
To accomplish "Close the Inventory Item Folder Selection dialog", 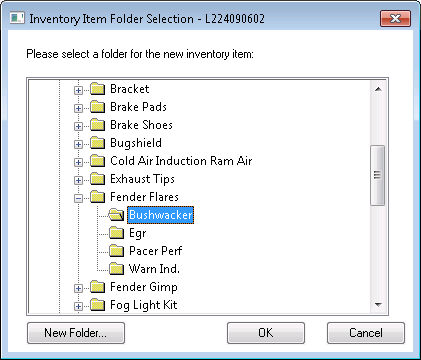I will 395,18.
